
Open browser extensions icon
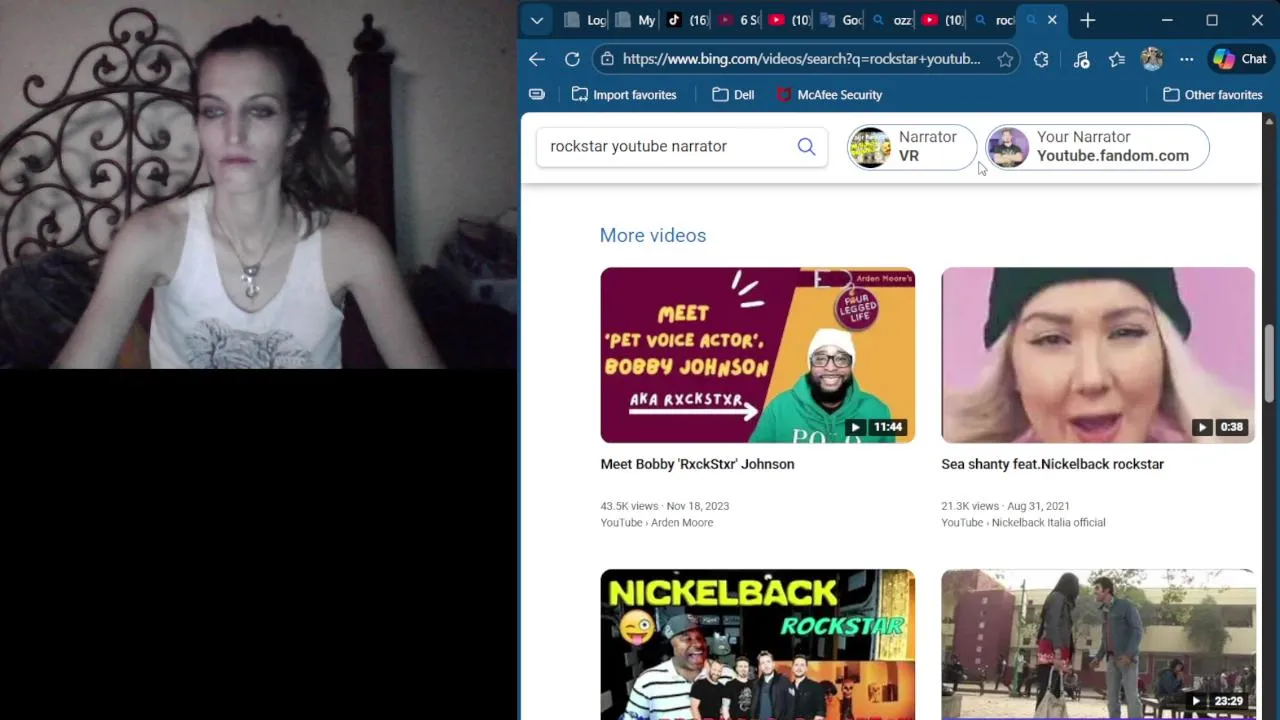point(1041,59)
